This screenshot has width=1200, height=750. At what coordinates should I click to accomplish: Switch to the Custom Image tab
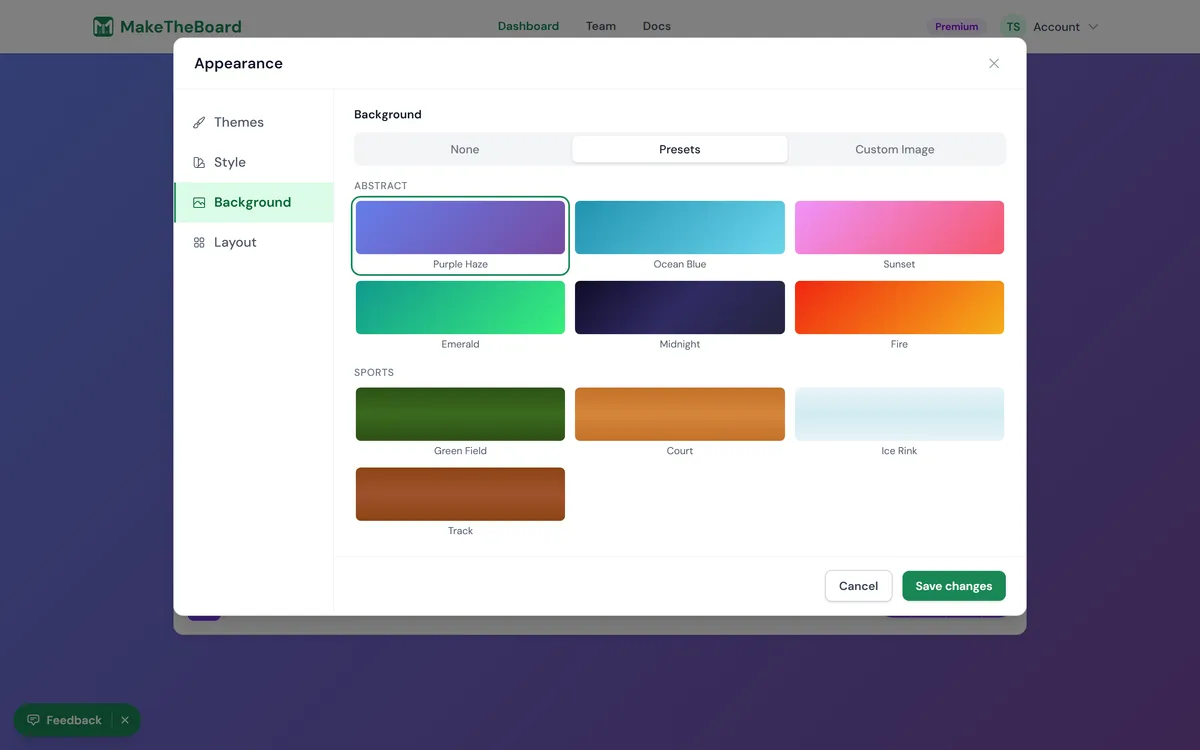[x=895, y=149]
